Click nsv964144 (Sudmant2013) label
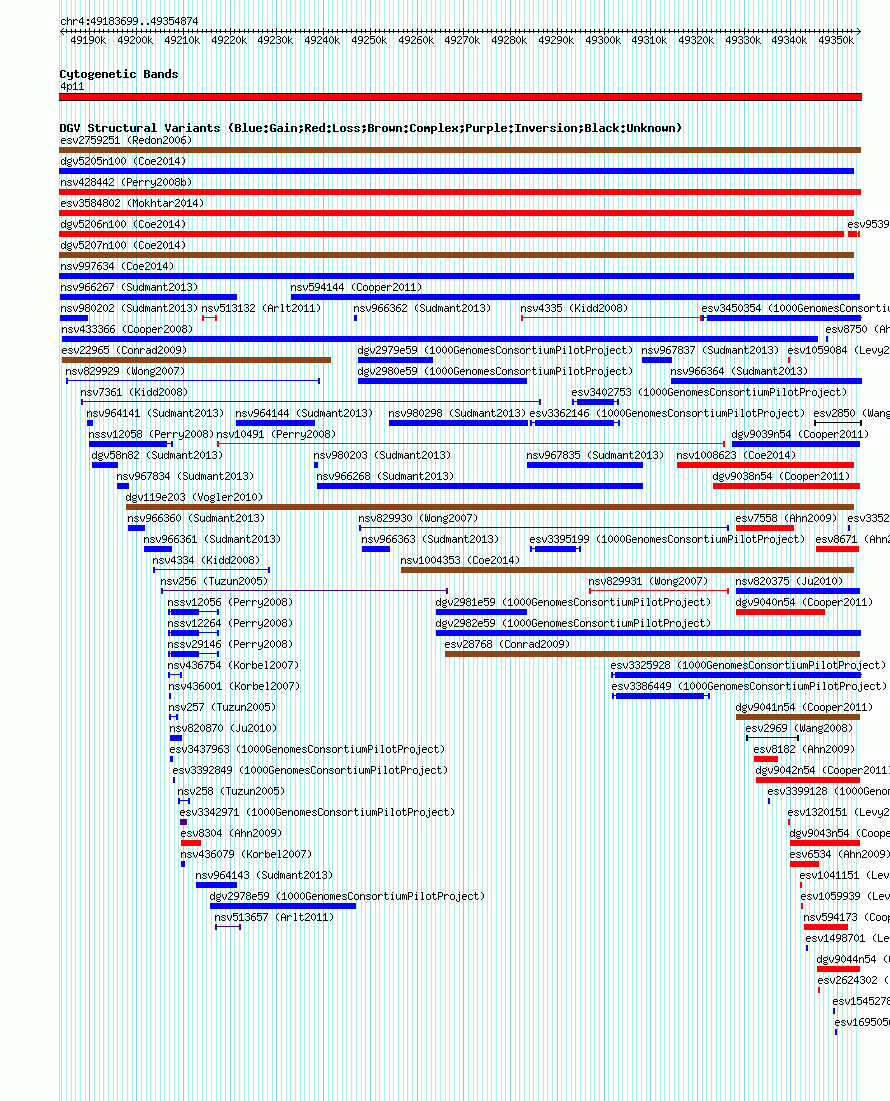 click(x=304, y=414)
